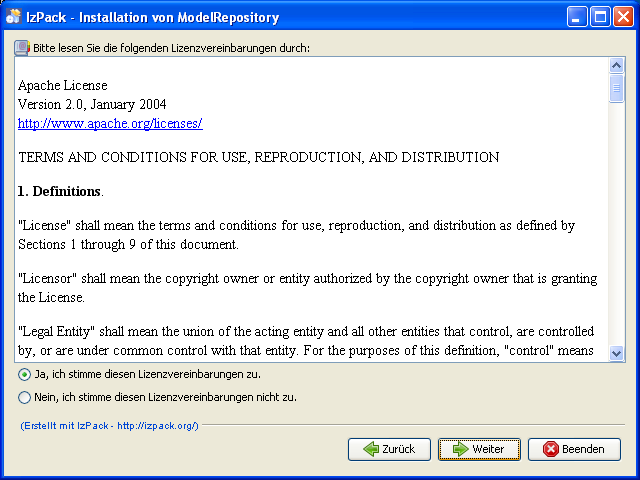Go back with the Zurück button
The width and height of the screenshot is (640, 480).
[389, 449]
